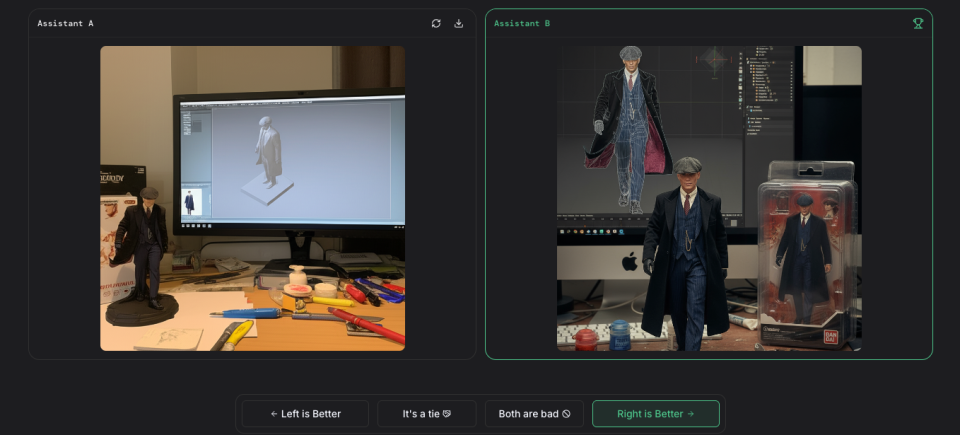Choose It's a tie
The image size is (960, 435).
point(427,414)
